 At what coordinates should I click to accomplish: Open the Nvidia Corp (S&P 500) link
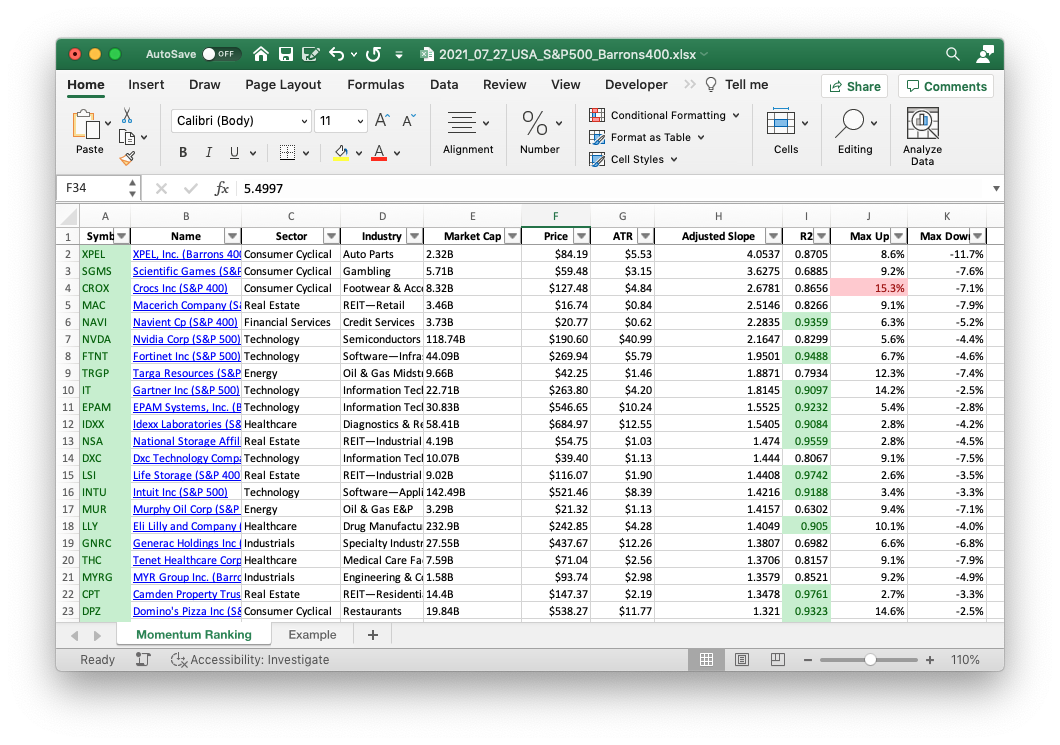point(186,339)
